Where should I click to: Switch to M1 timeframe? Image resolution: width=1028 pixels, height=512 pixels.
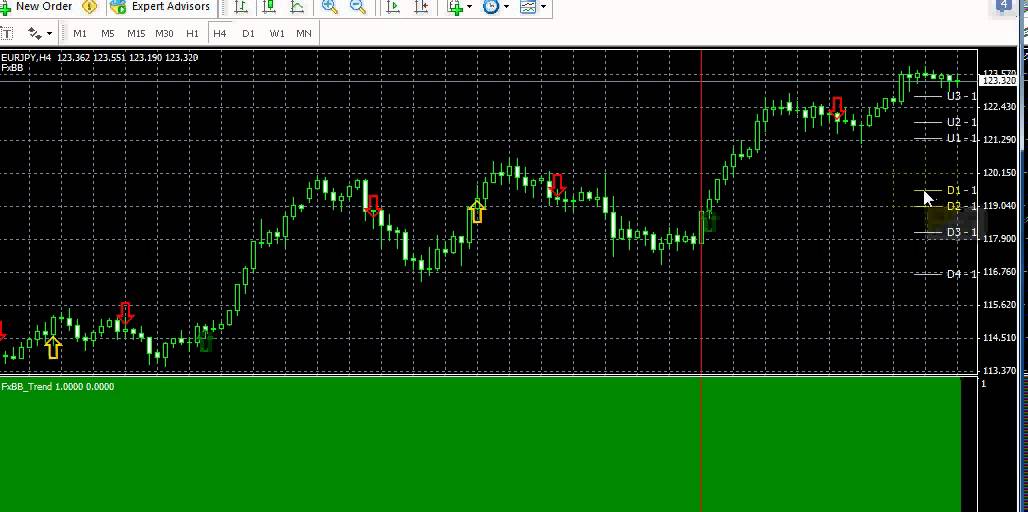coord(80,33)
